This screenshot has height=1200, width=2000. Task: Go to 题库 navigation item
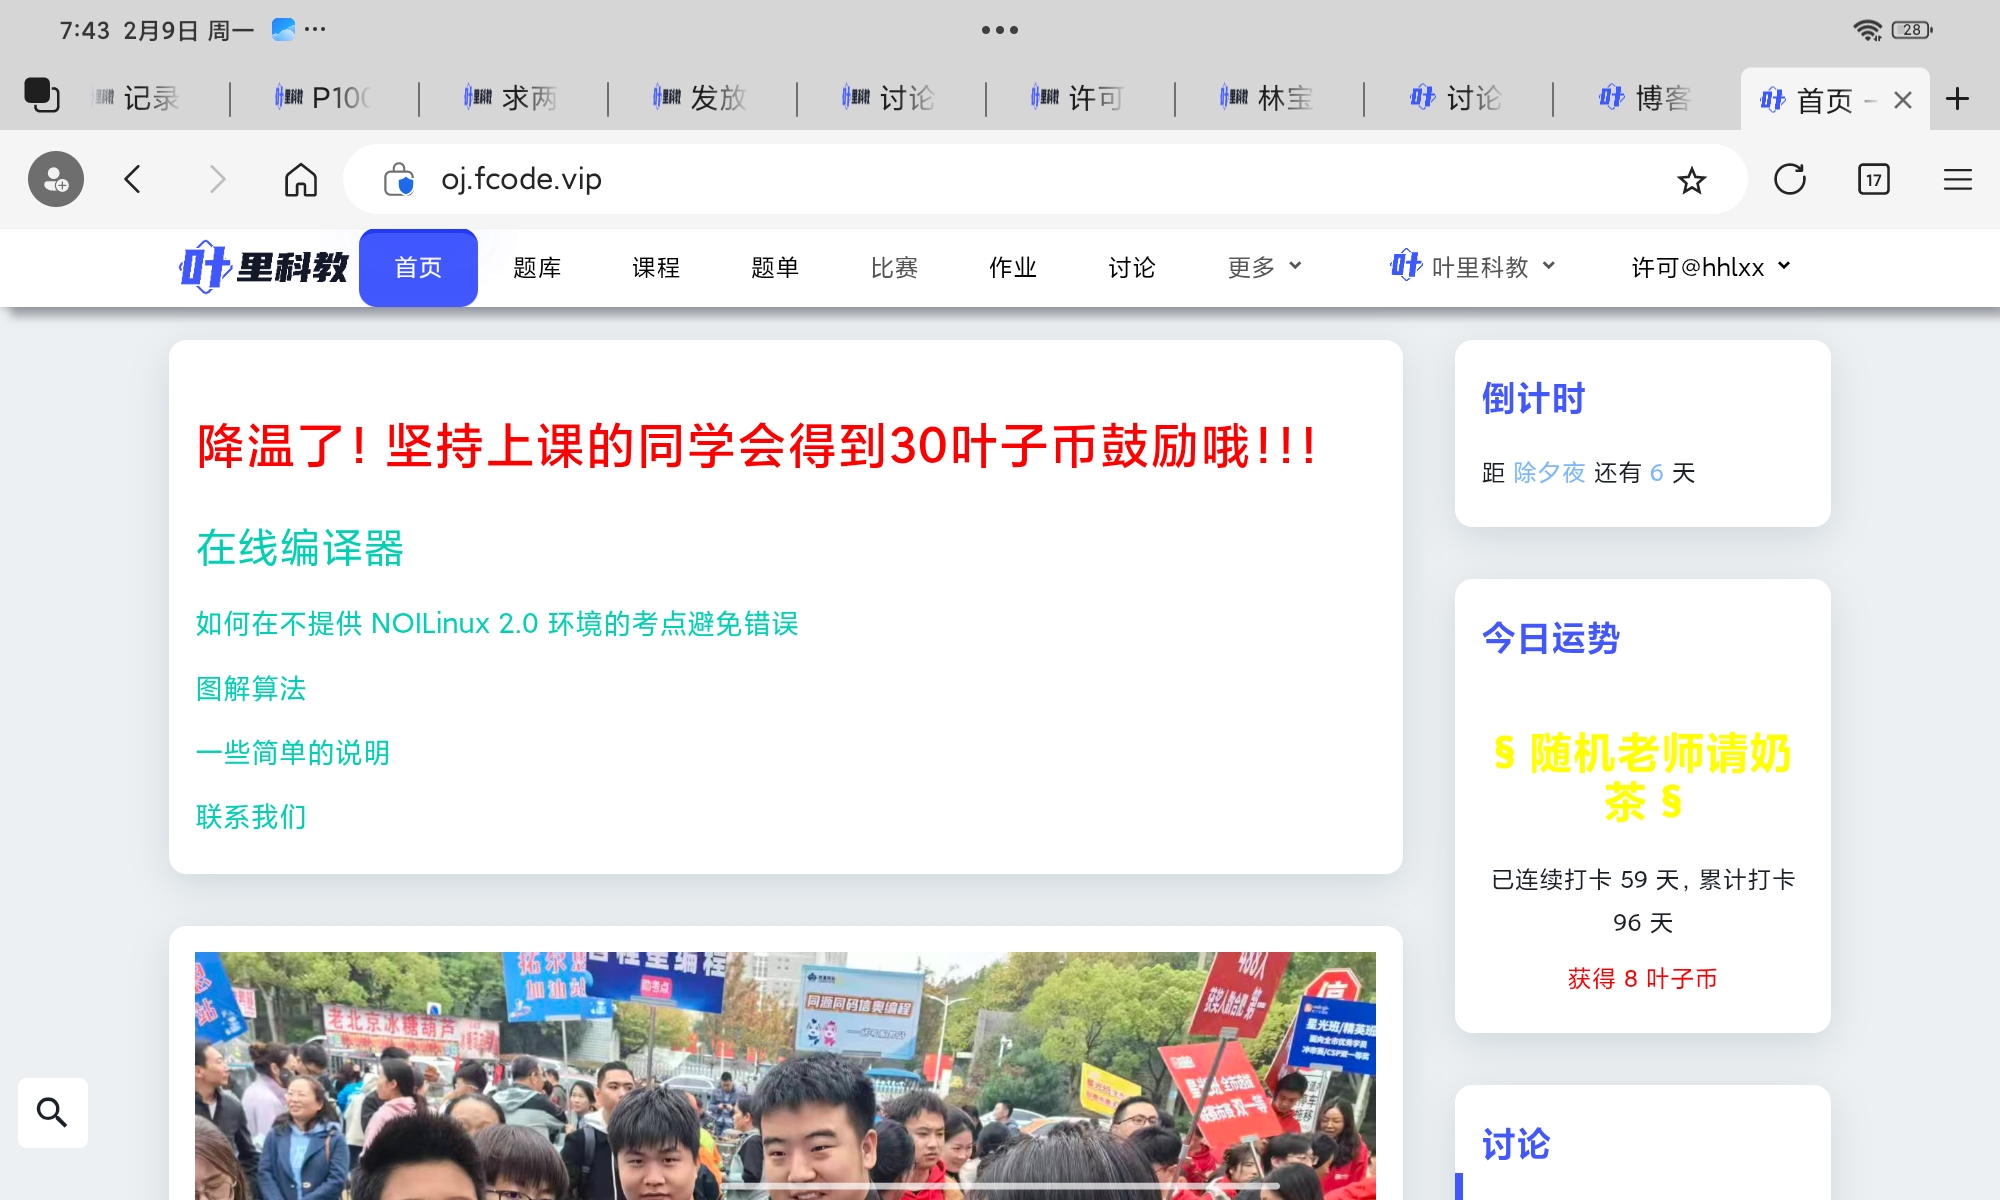pyautogui.click(x=537, y=267)
